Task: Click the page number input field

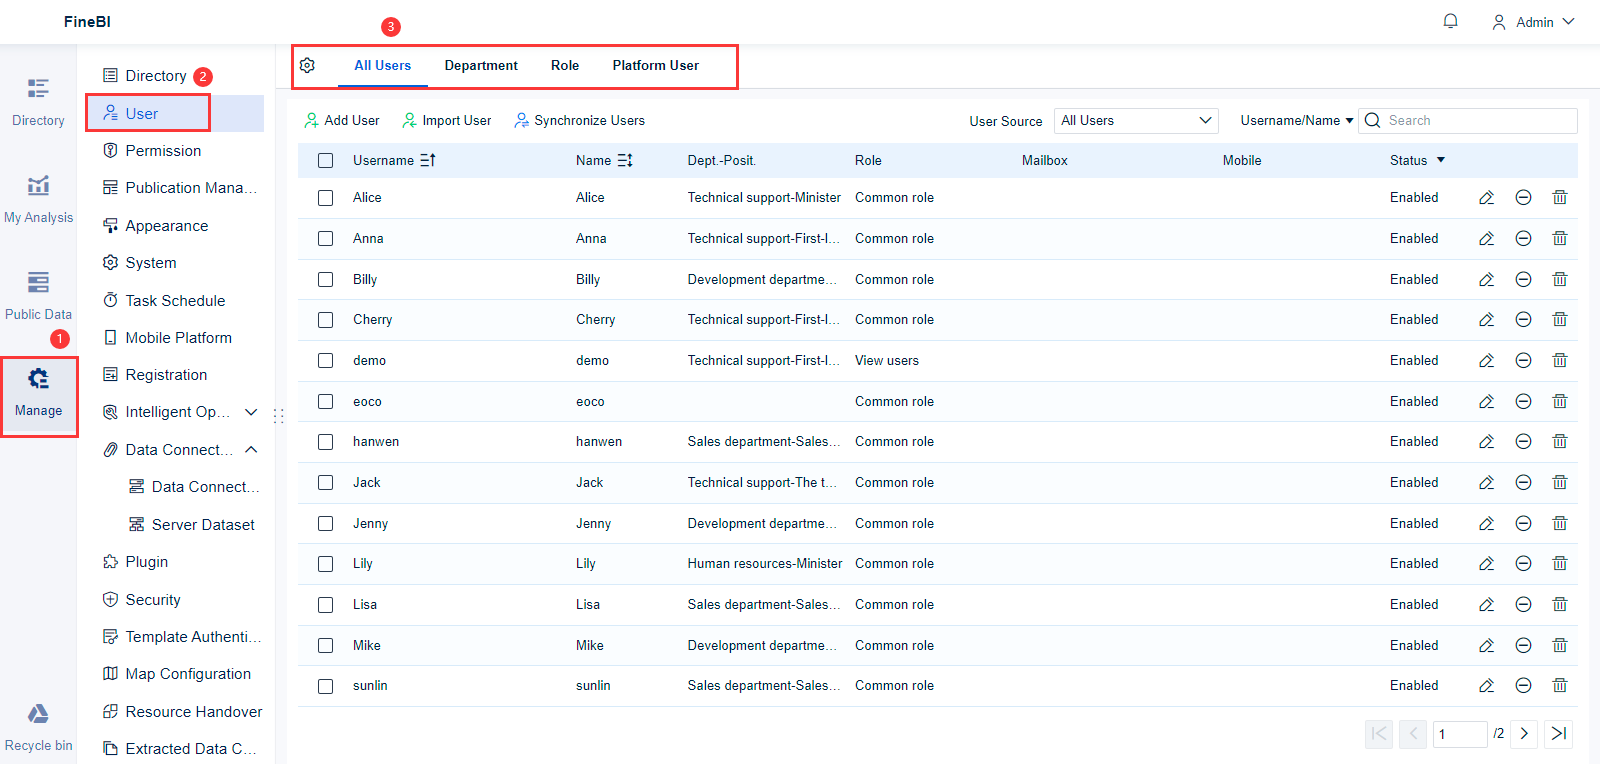Action: (x=1460, y=734)
